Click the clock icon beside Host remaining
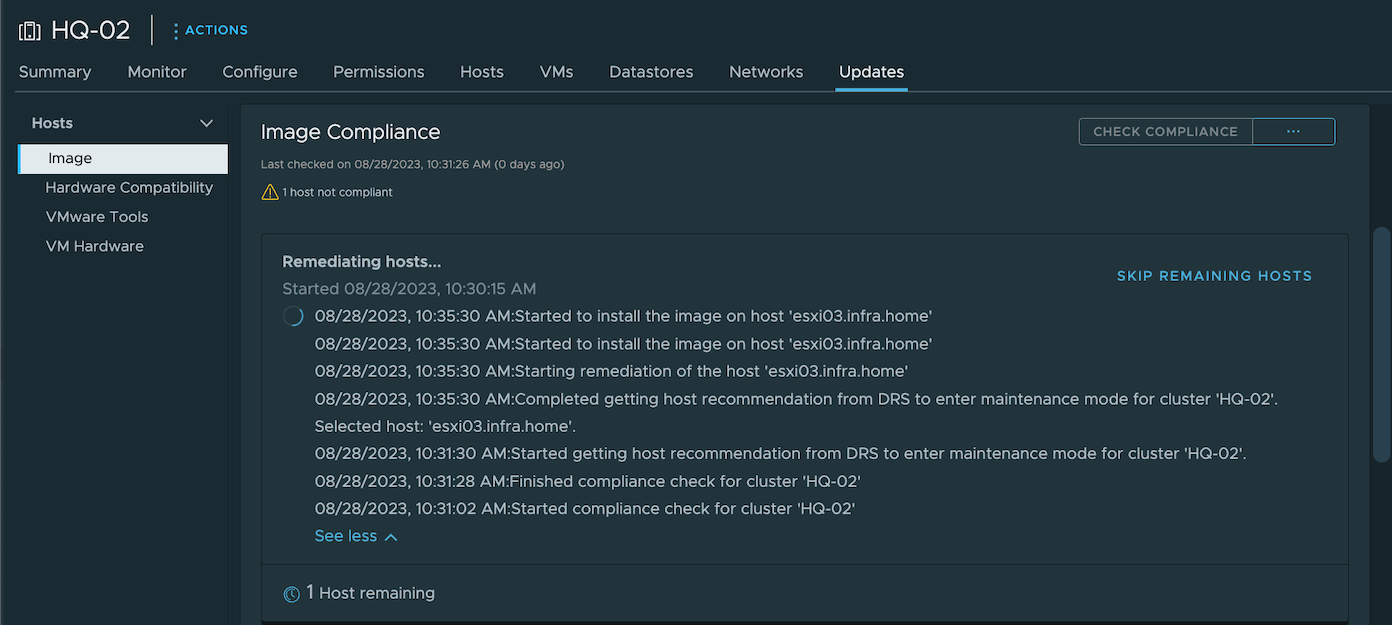Screen dimensions: 1392x625 (x=291, y=594)
